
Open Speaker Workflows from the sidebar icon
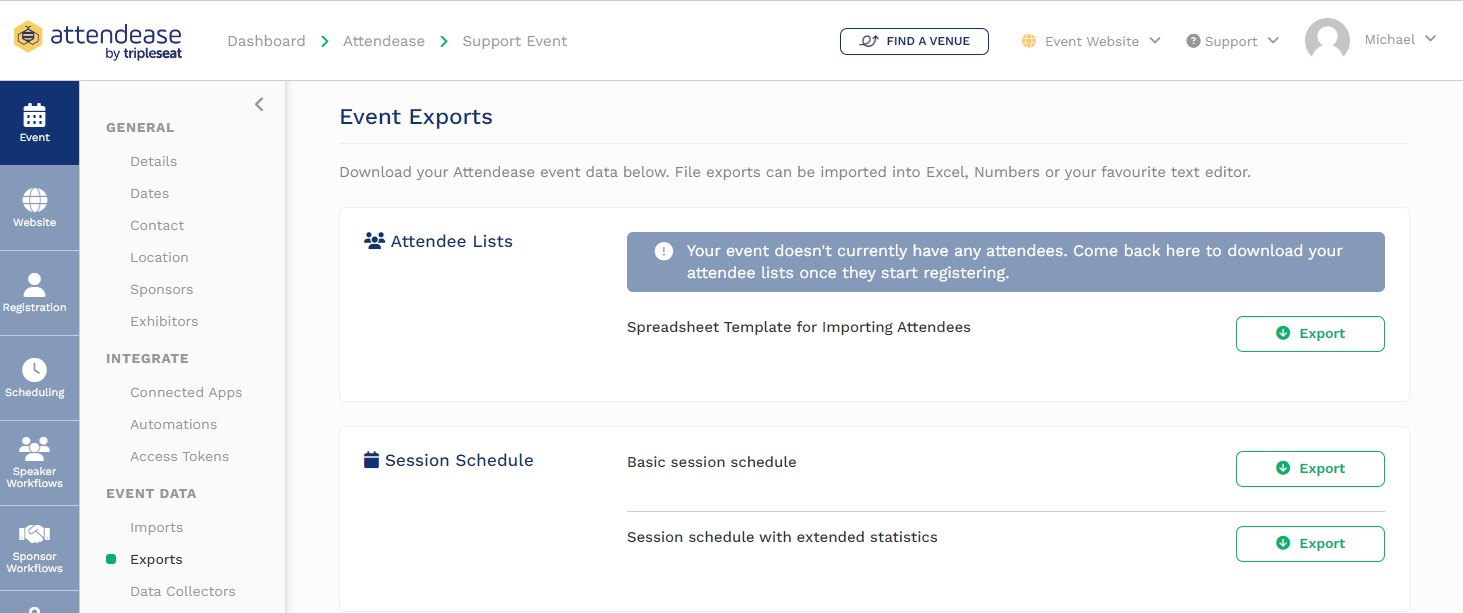click(33, 450)
